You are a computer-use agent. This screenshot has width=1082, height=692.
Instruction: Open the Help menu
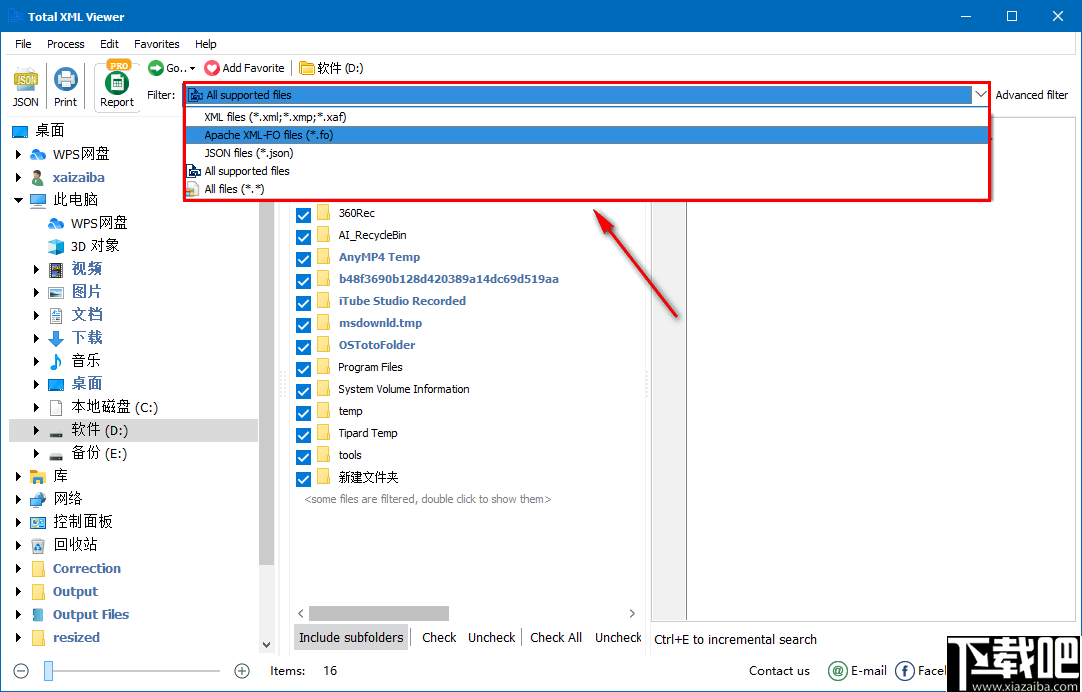coord(206,43)
